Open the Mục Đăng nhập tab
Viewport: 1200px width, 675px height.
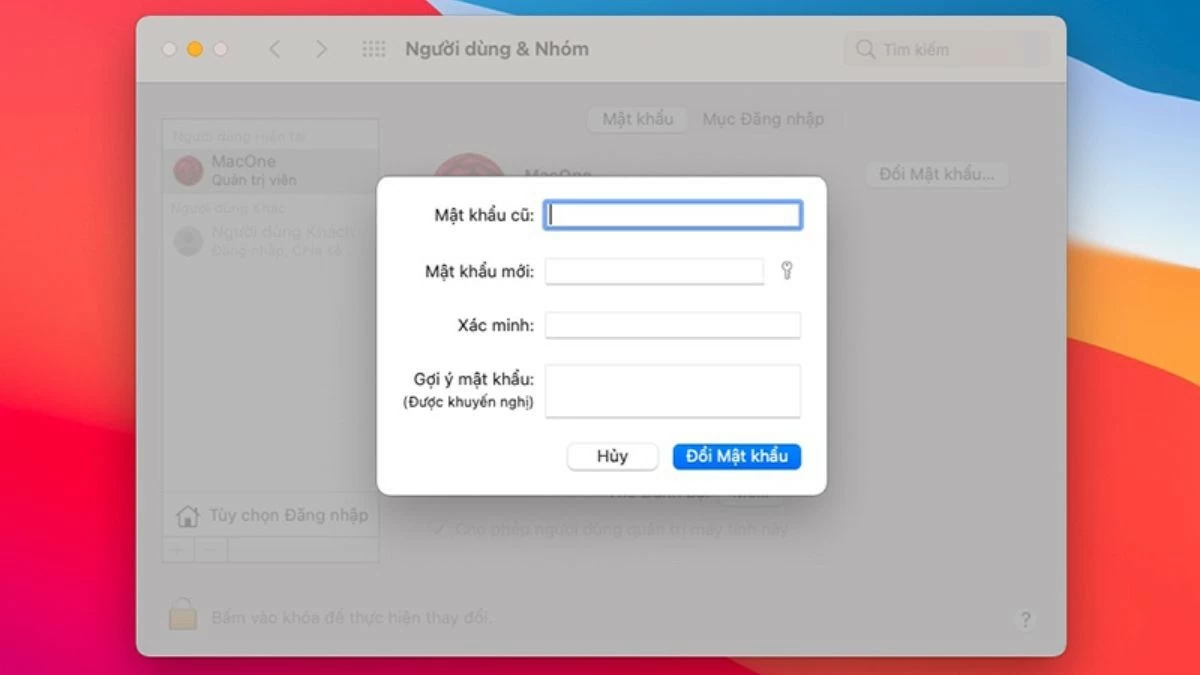click(763, 118)
